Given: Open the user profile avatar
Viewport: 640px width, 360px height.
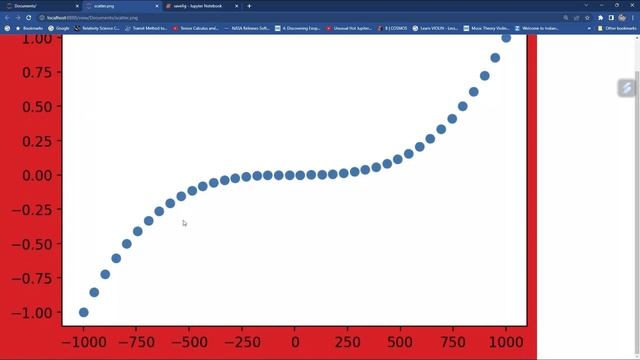Looking at the screenshot, I should click(622, 18).
